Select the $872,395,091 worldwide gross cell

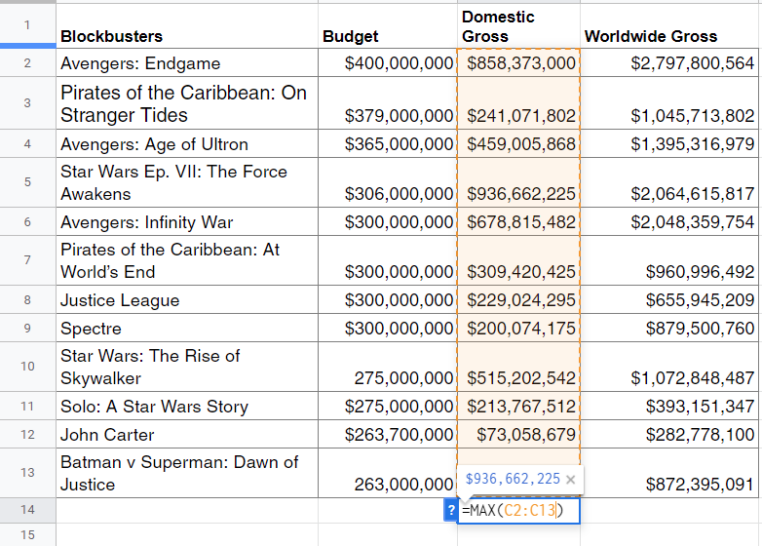[669, 473]
